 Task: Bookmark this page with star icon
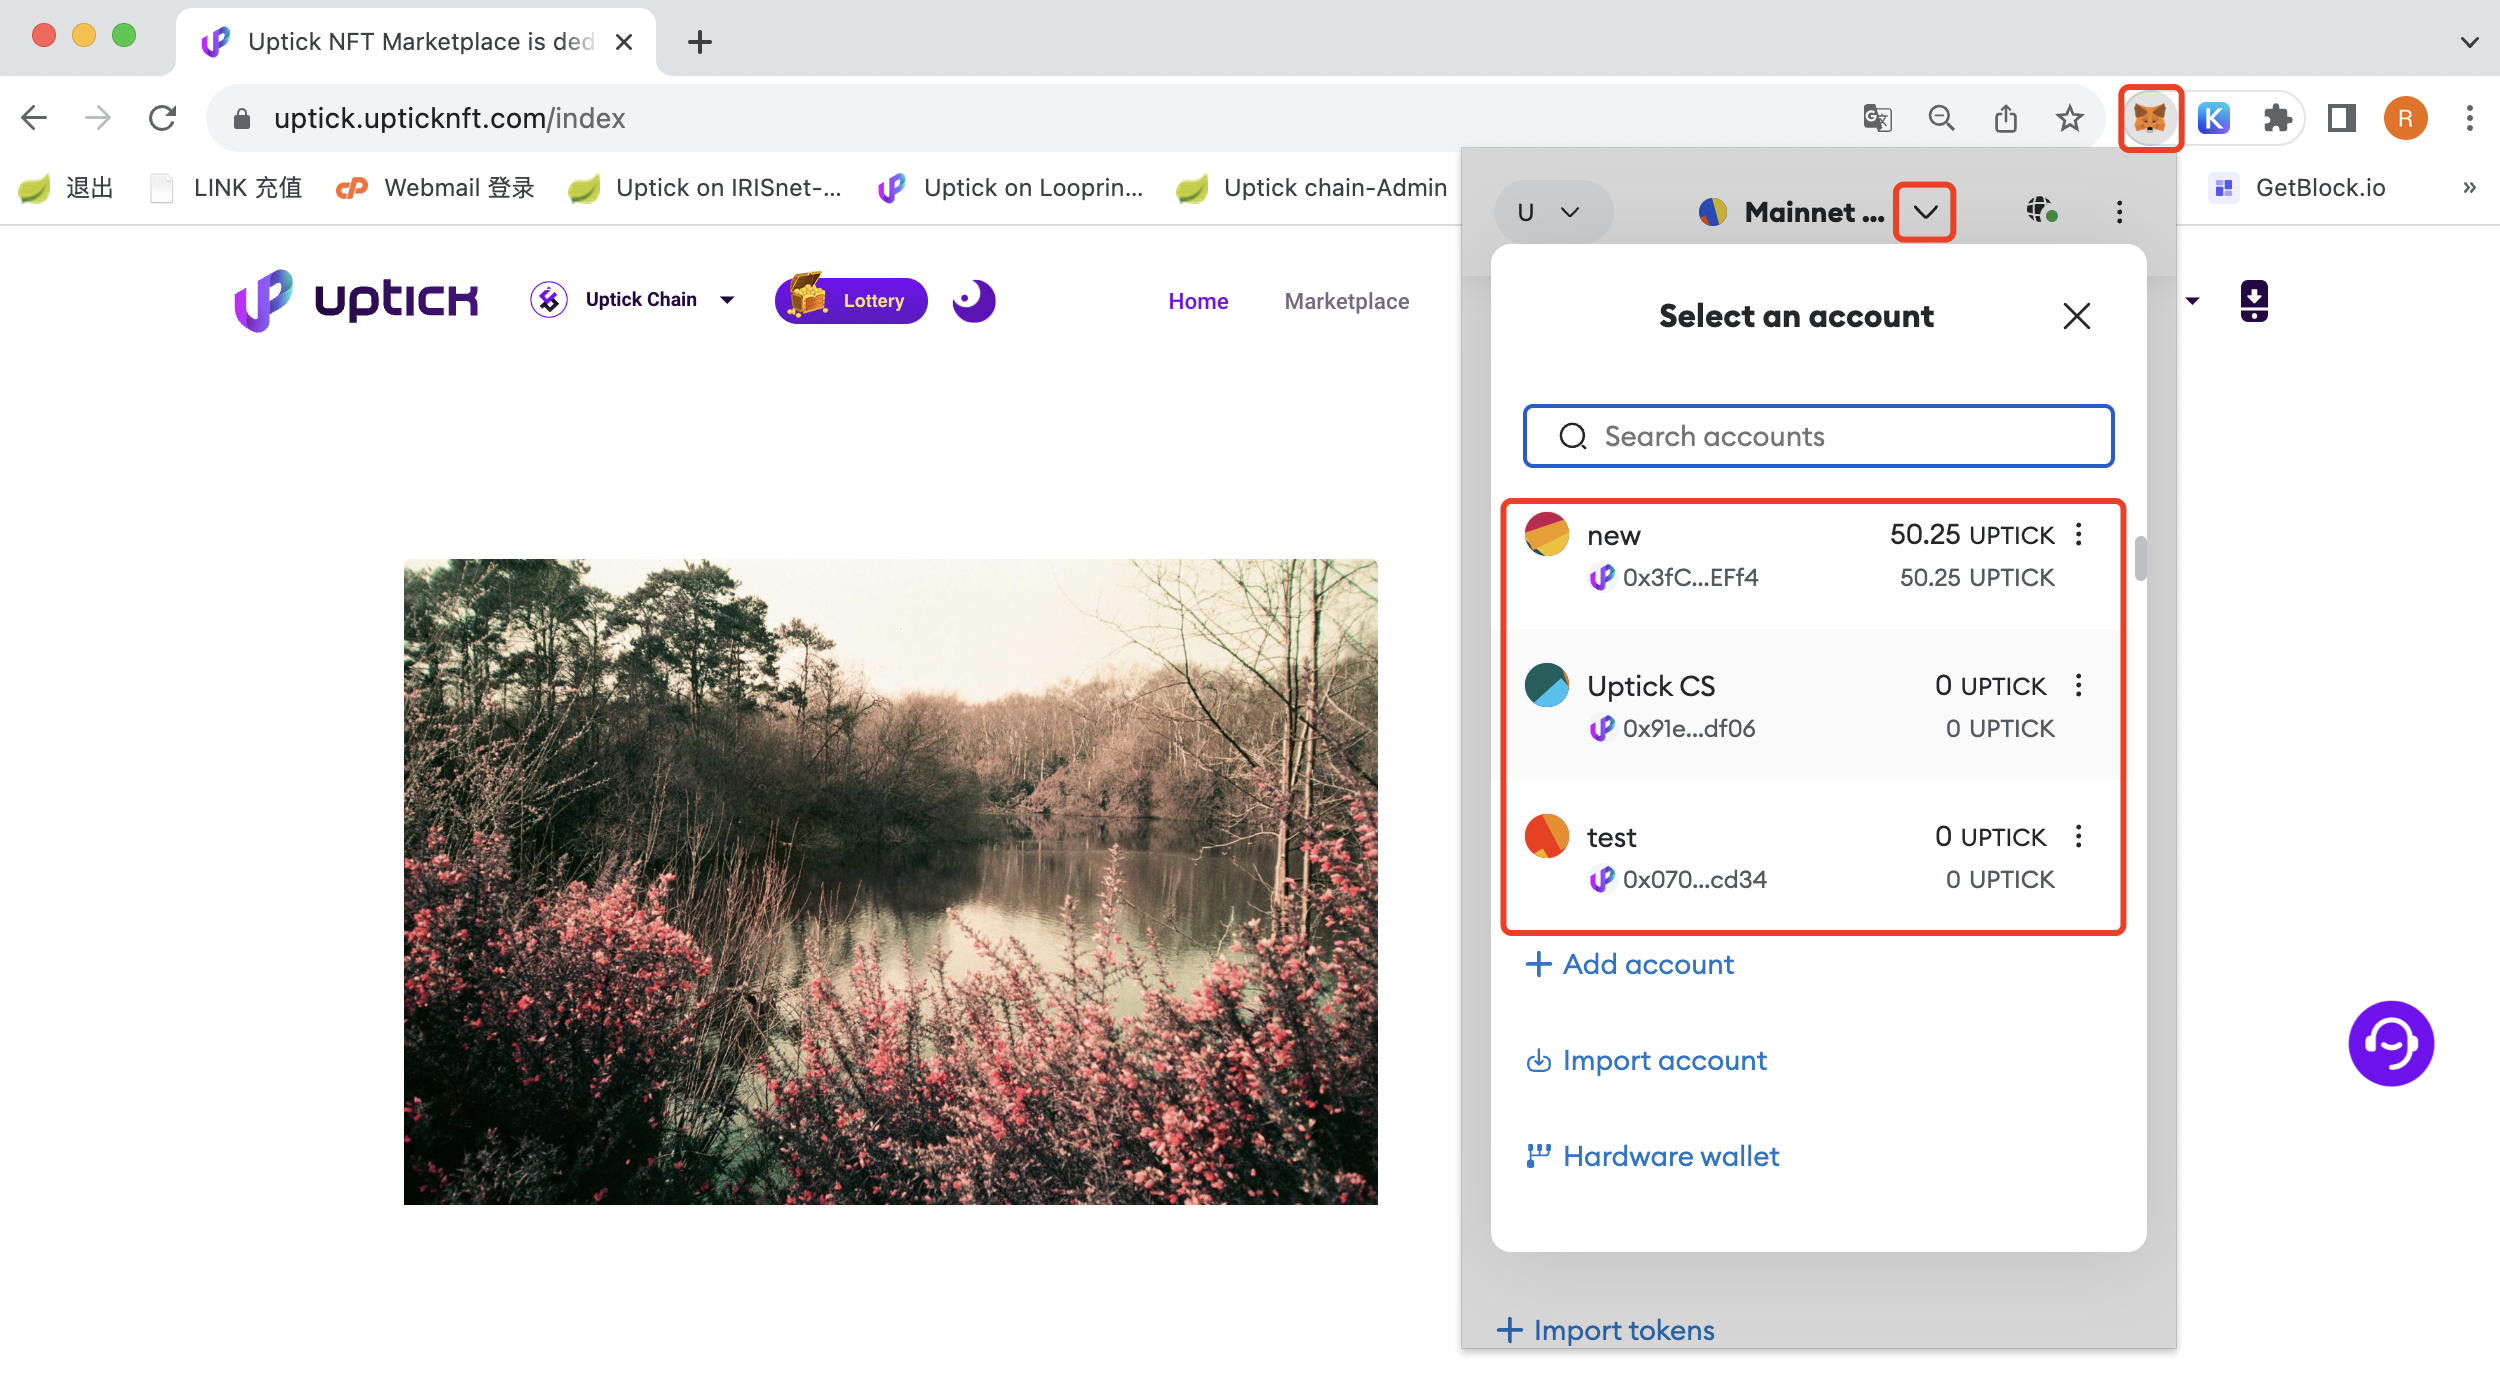click(2069, 118)
